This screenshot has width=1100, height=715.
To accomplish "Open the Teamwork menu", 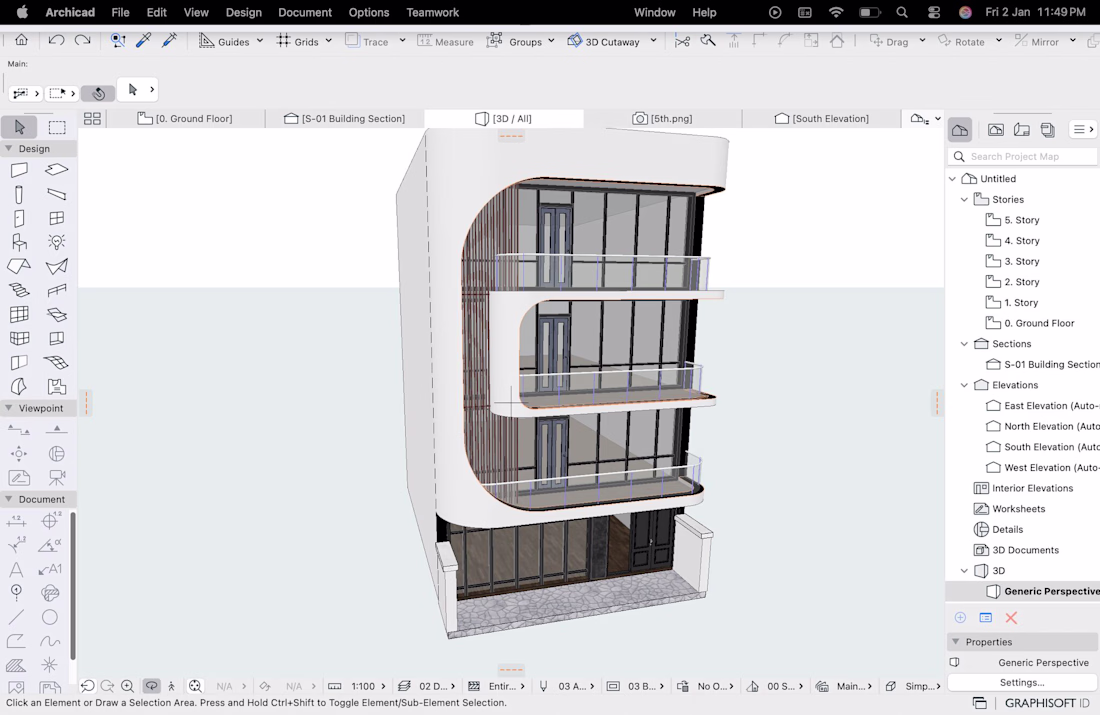I will pyautogui.click(x=433, y=12).
